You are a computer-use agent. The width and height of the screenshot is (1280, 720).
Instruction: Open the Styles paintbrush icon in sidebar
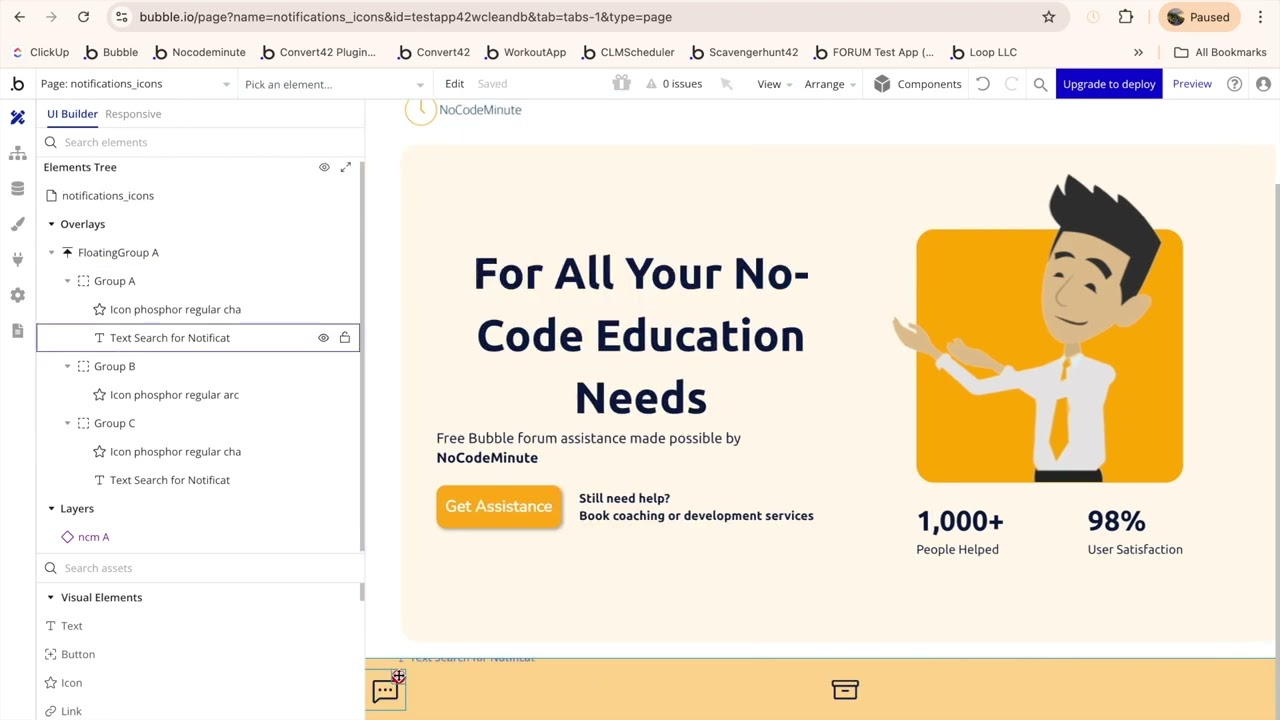click(17, 224)
